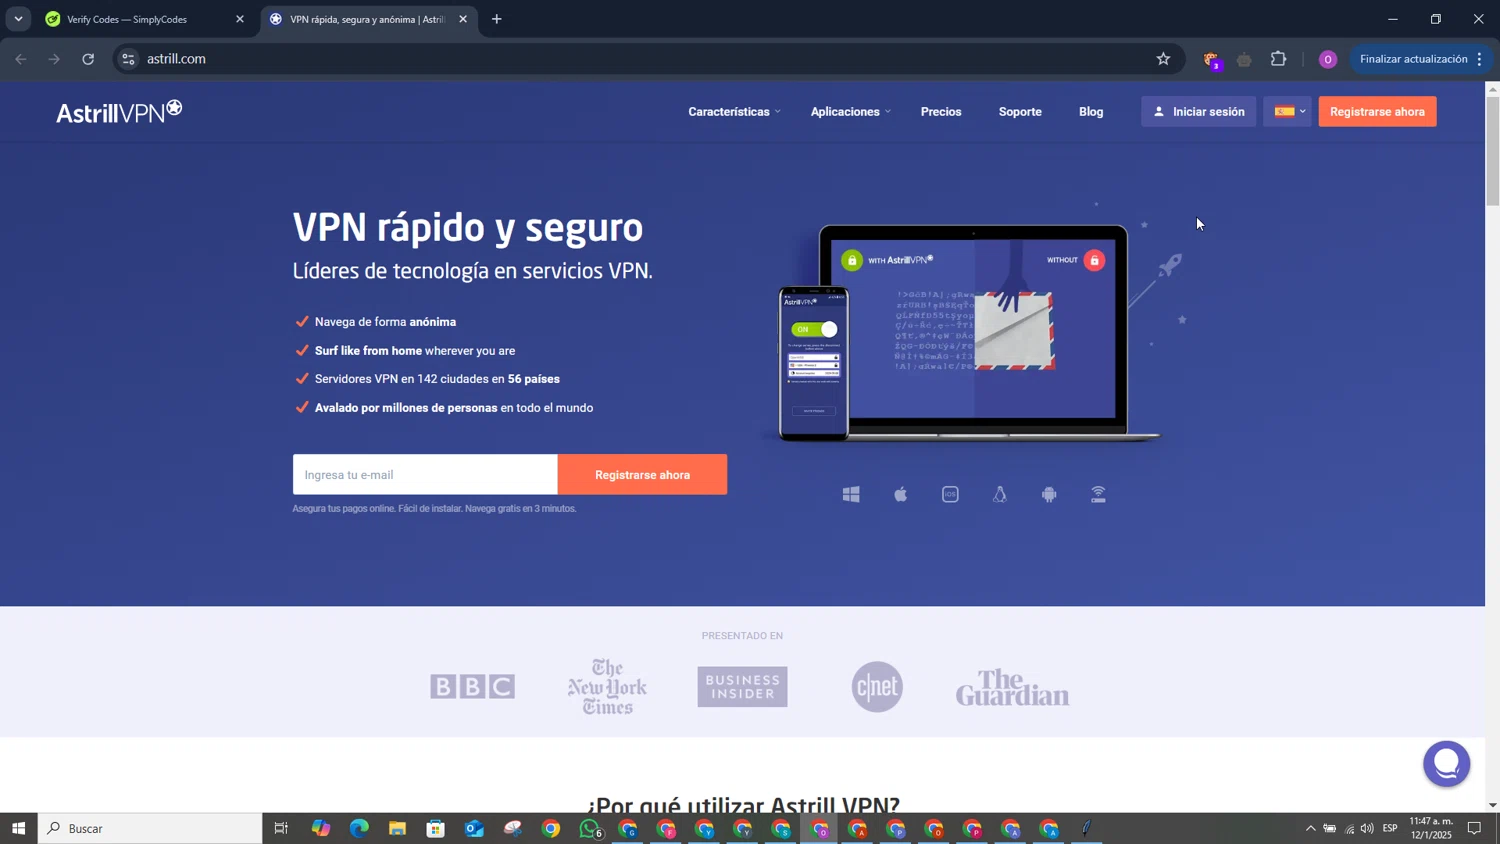The image size is (1500, 844).
Task: Click the 'VPN rápido y seguro' headline
Action: click(468, 228)
